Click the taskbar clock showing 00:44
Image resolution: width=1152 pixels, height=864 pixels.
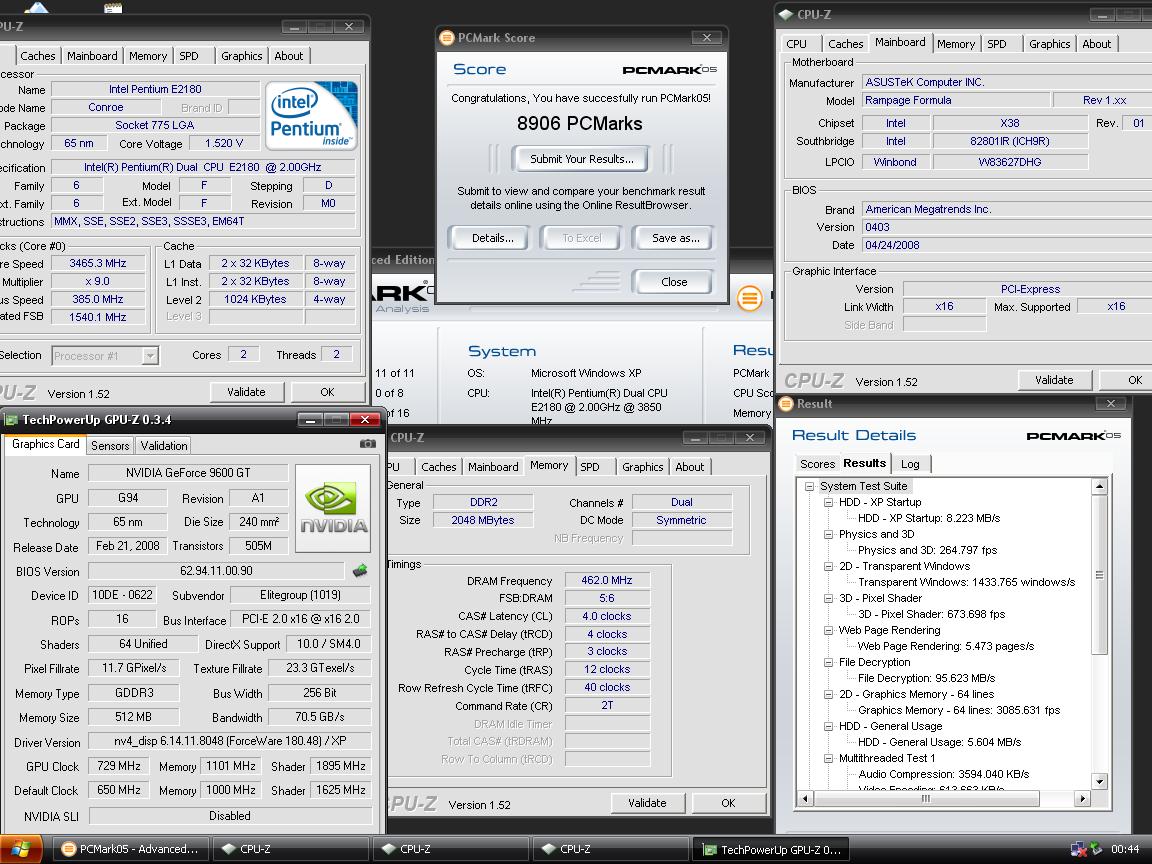(1124, 849)
